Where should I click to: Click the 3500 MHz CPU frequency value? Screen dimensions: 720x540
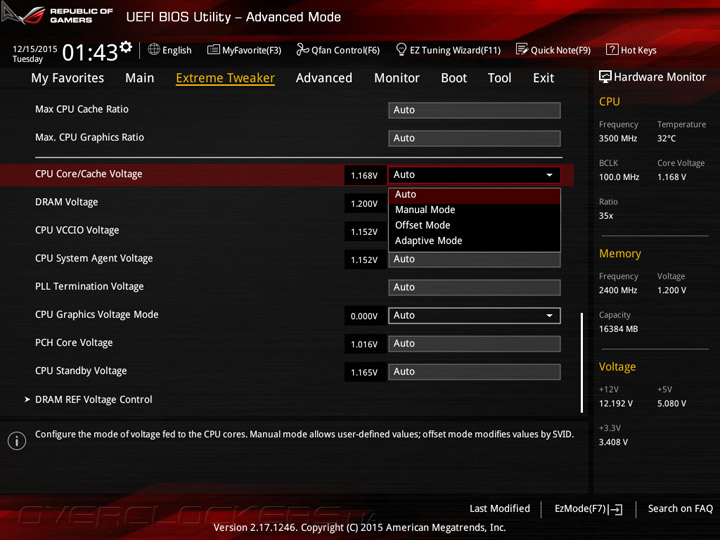click(x=618, y=138)
